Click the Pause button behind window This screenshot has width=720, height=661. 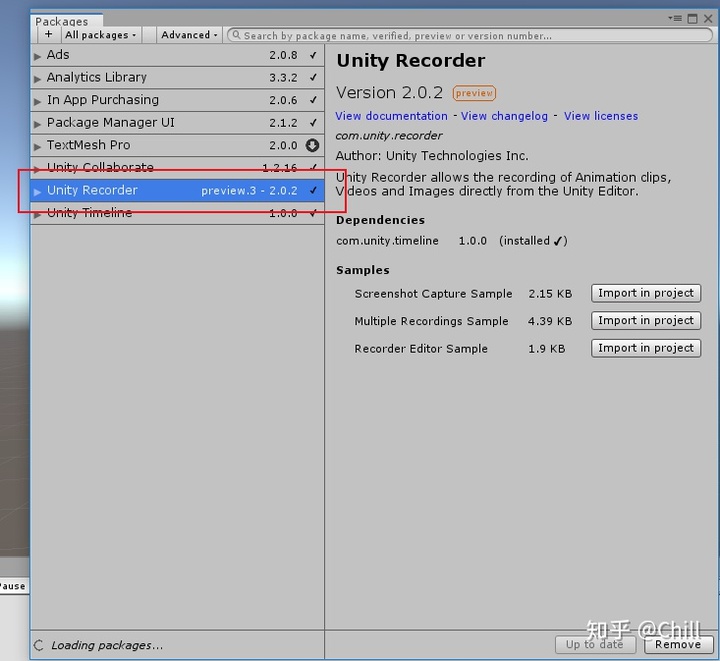click(12, 586)
